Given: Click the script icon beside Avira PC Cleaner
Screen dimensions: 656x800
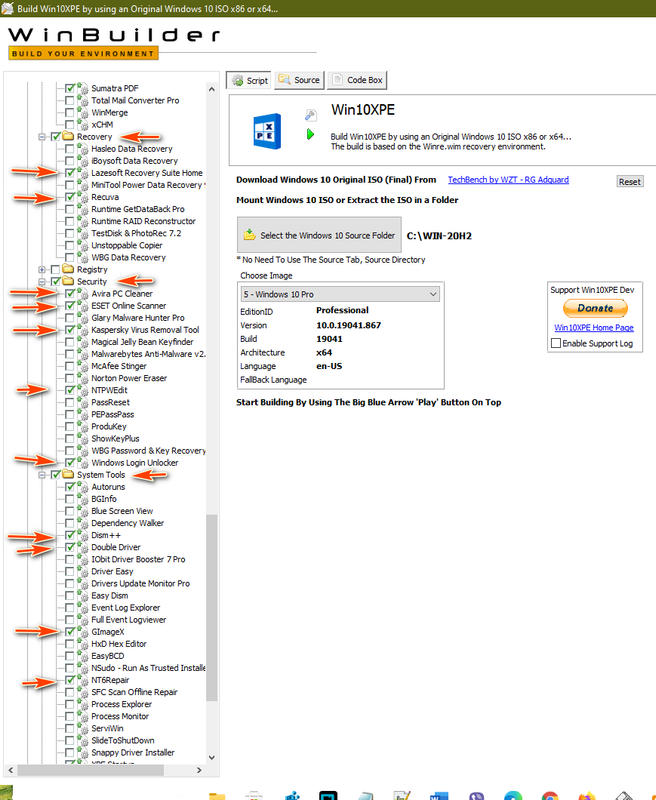Looking at the screenshot, I should (x=83, y=293).
